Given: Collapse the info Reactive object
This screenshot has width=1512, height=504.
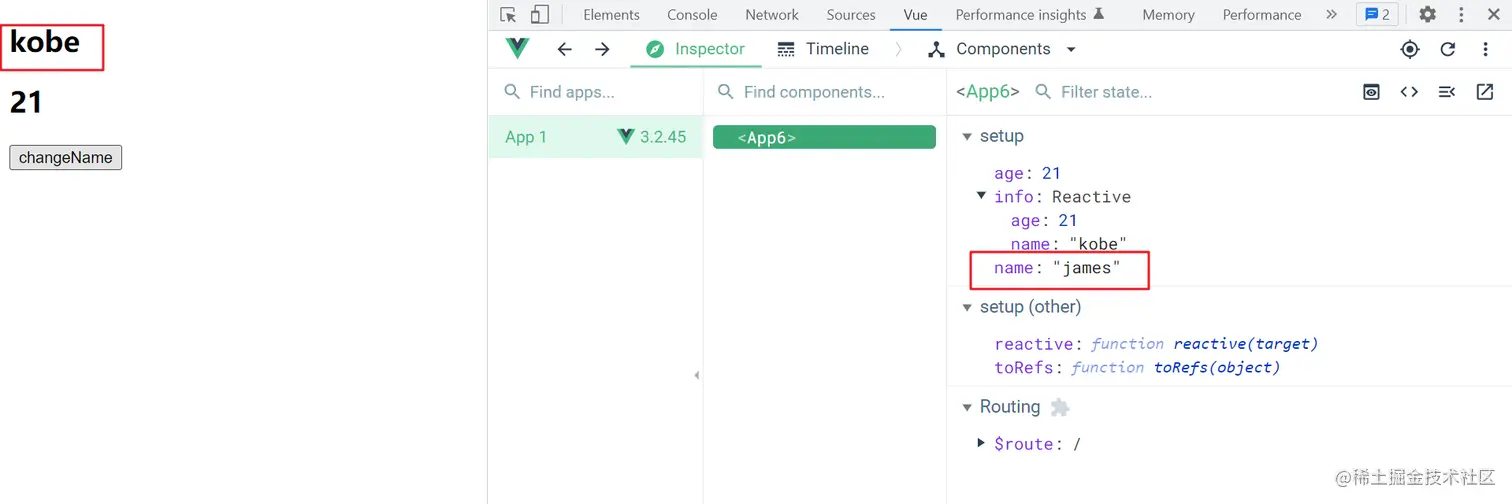Looking at the screenshot, I should [982, 196].
